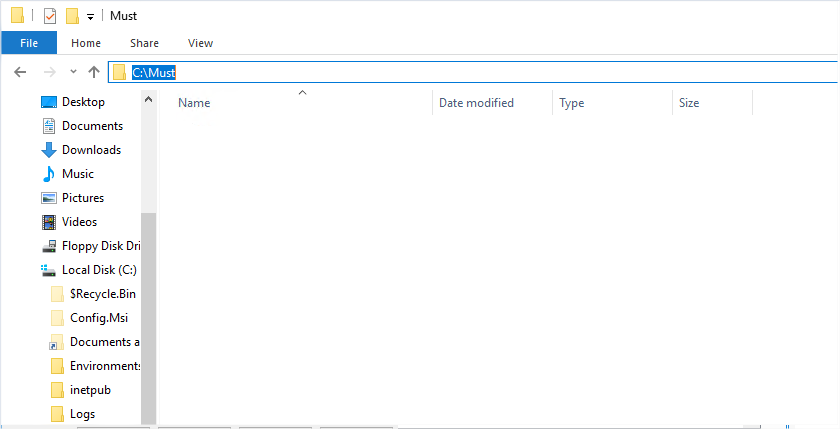Go up one folder level

click(94, 72)
